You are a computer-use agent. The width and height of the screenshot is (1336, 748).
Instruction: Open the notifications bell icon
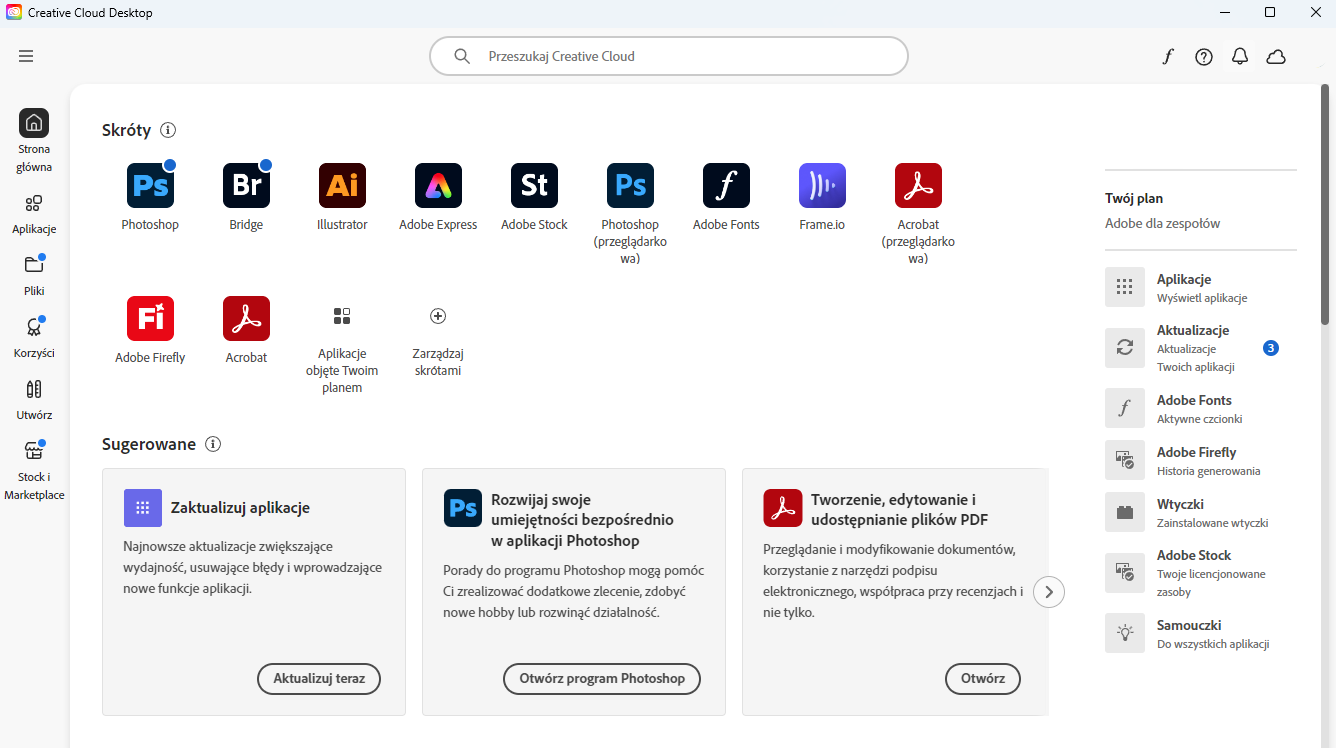click(x=1240, y=57)
